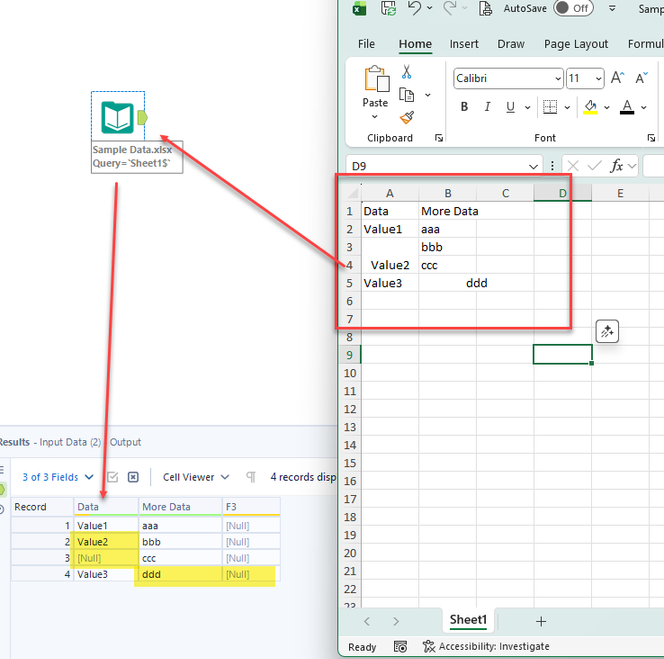Image resolution: width=664 pixels, height=659 pixels.
Task: Select cell A2 containing Value1
Action: click(390, 229)
